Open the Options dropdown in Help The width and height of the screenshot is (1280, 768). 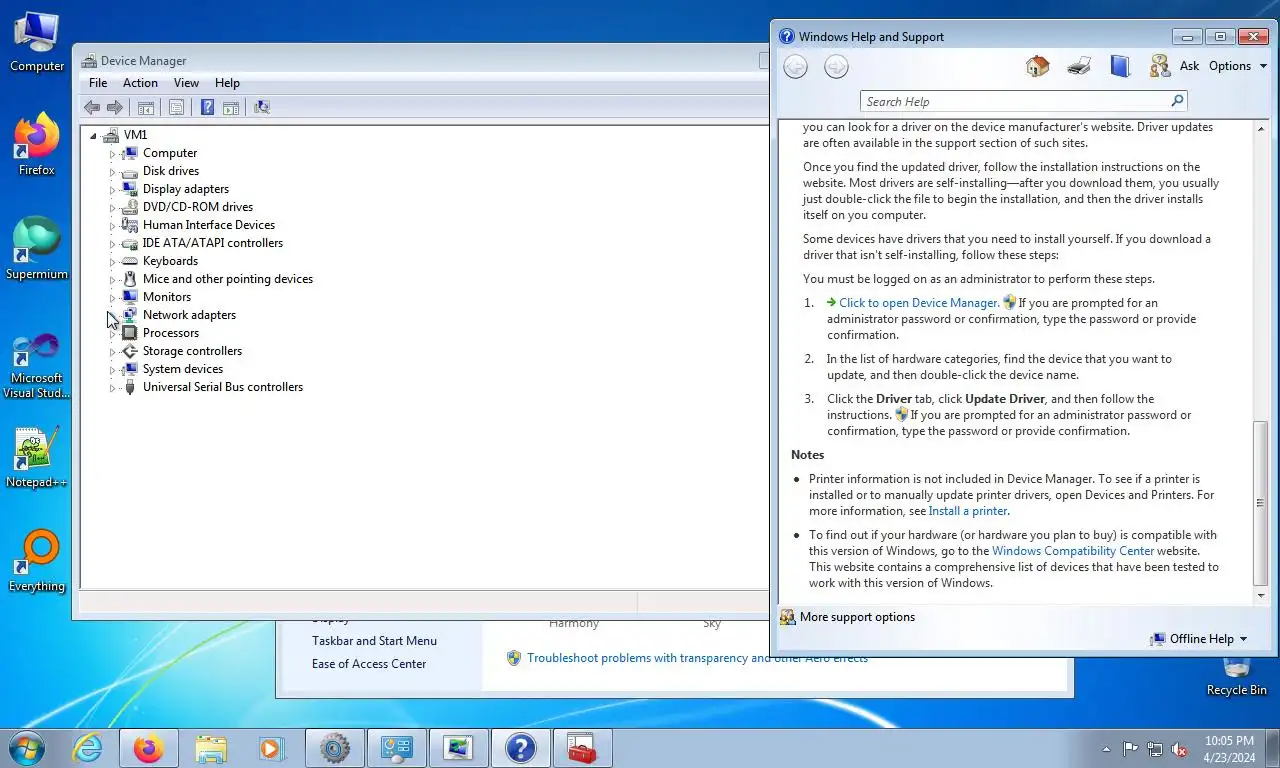[1238, 66]
